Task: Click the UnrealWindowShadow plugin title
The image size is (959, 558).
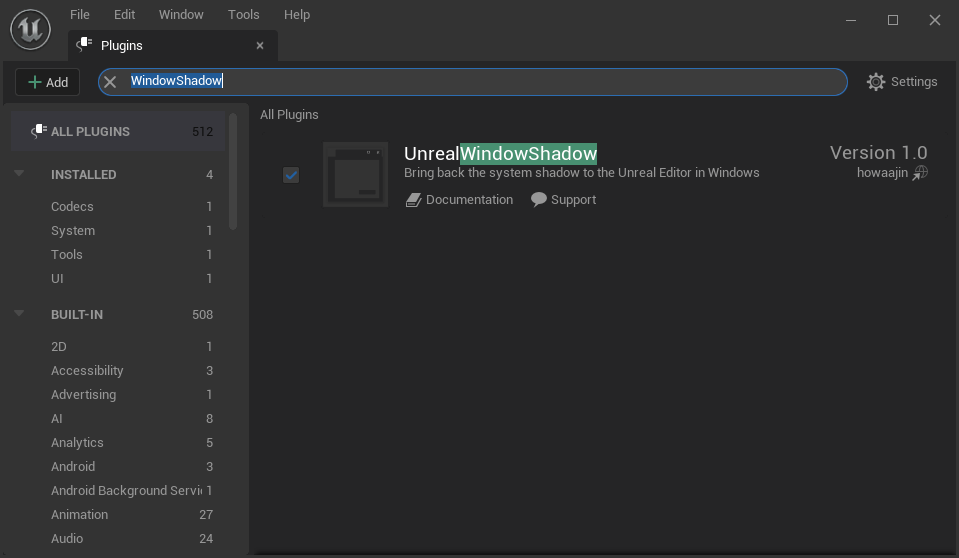Action: (500, 153)
